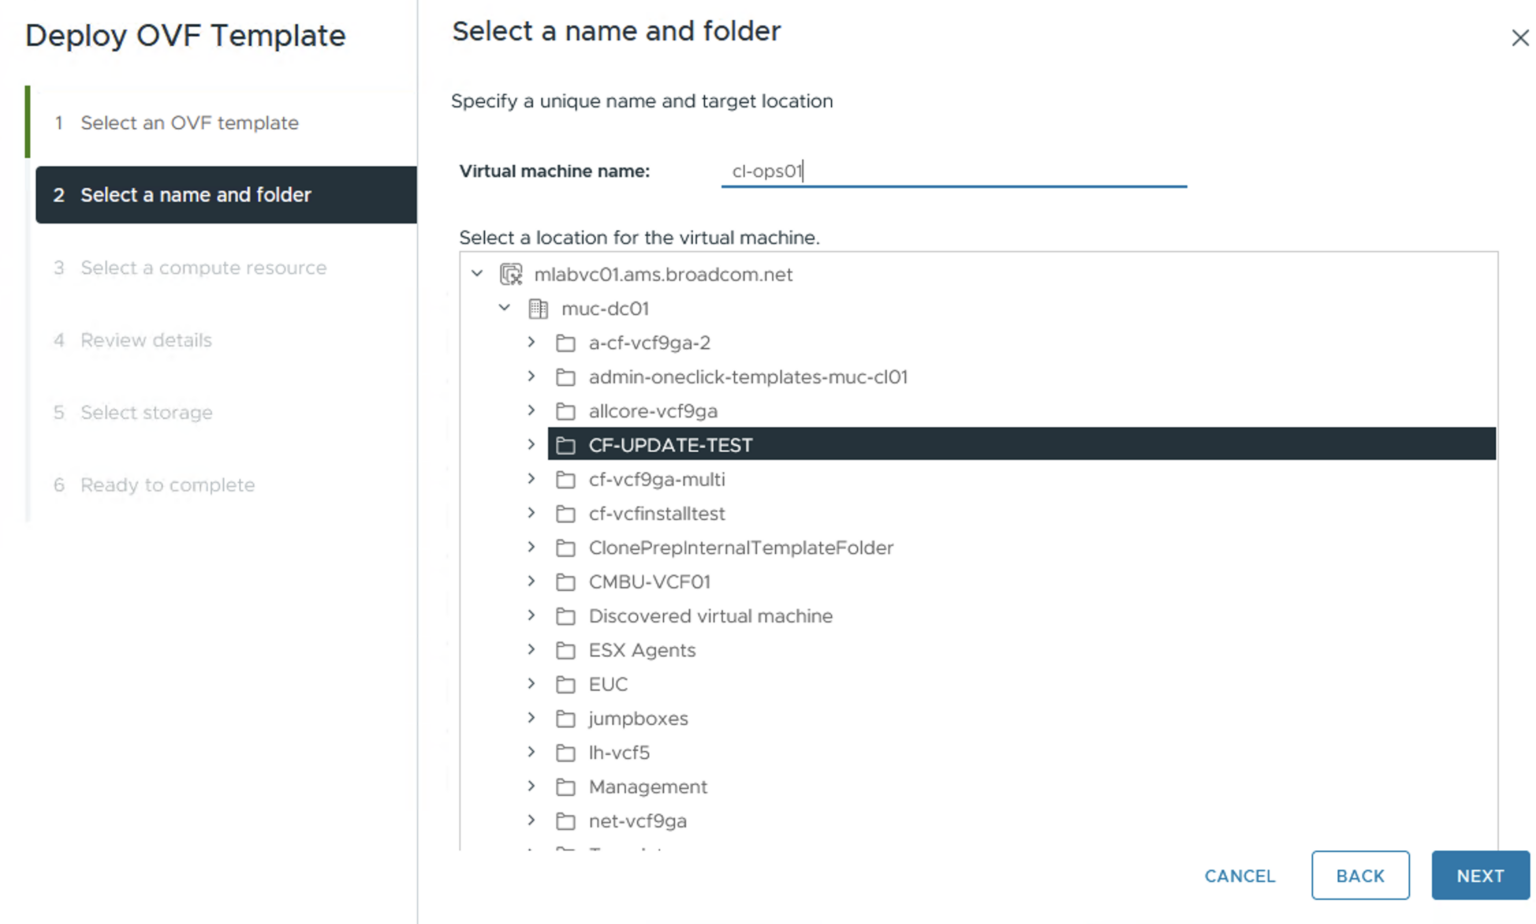Viewport: 1536px width, 924px height.
Task: Click the folder icon for ESX Agents
Action: pyautogui.click(x=566, y=650)
